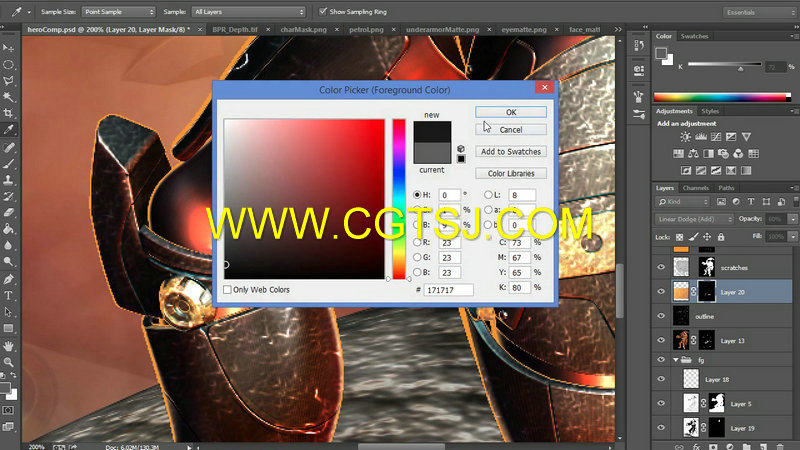Select the Move tool

8,48
